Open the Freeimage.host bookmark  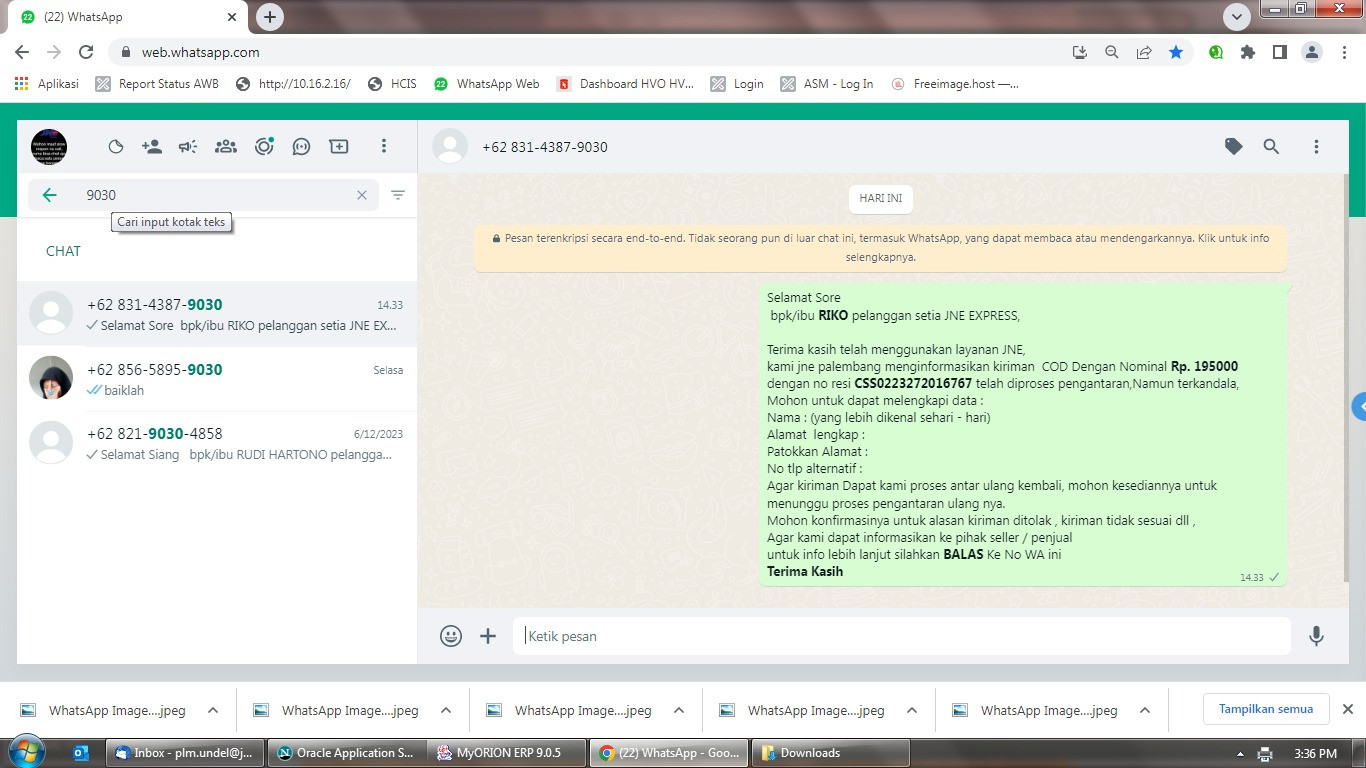coord(955,84)
